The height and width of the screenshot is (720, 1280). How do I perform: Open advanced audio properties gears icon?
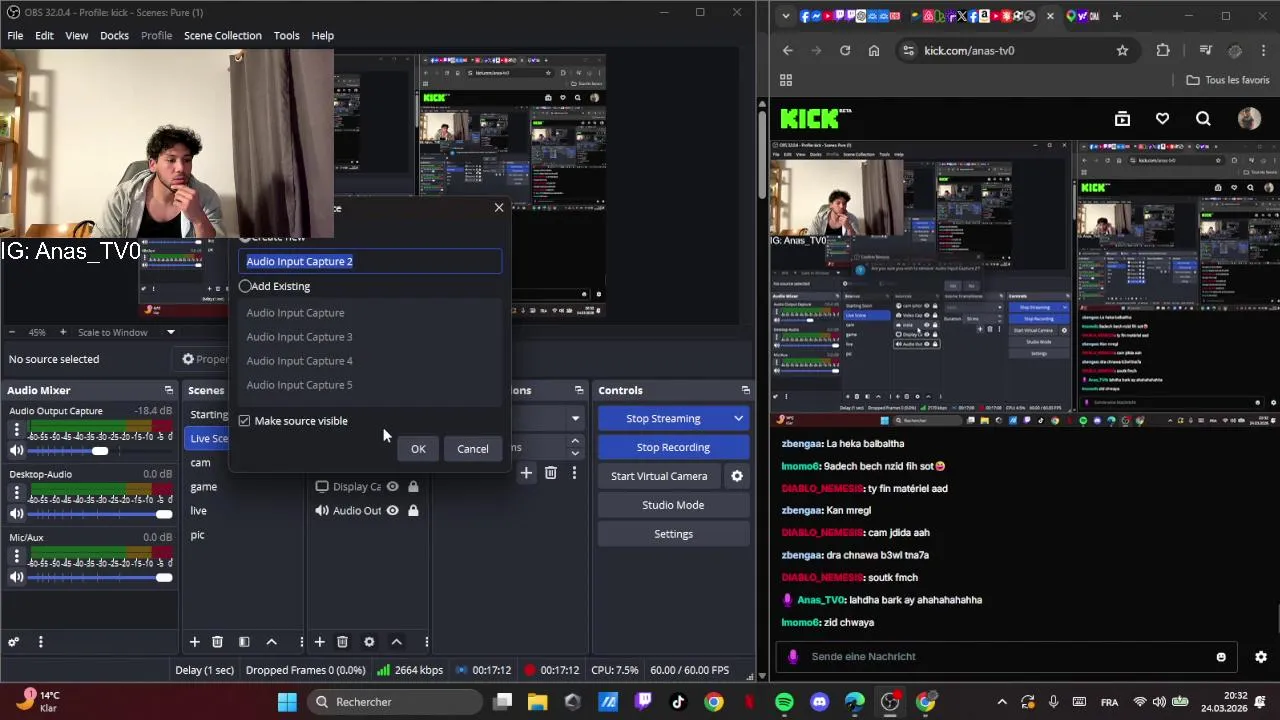[x=13, y=642]
